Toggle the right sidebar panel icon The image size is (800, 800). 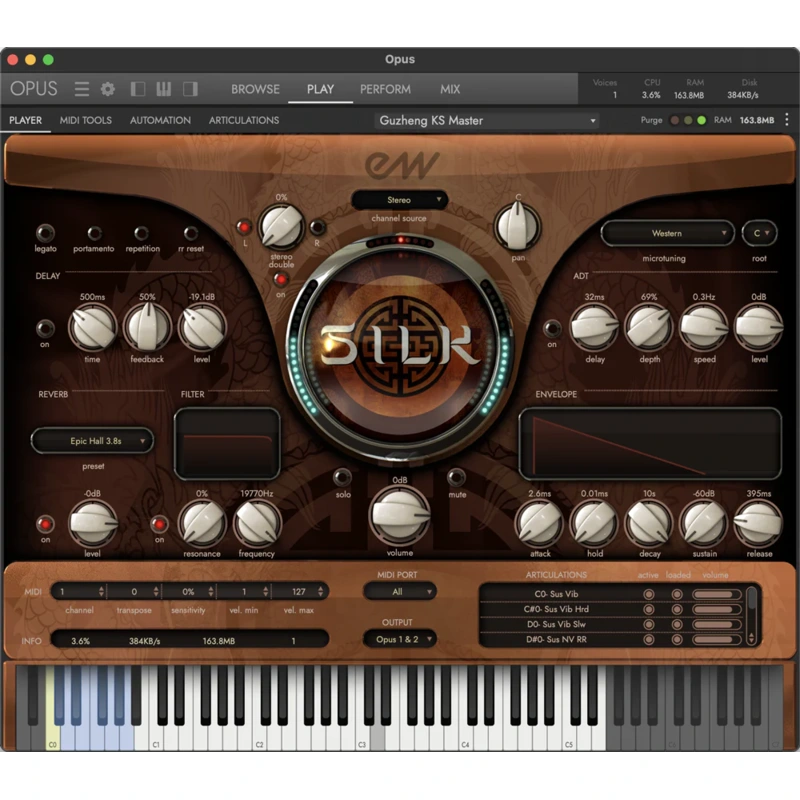pyautogui.click(x=190, y=89)
